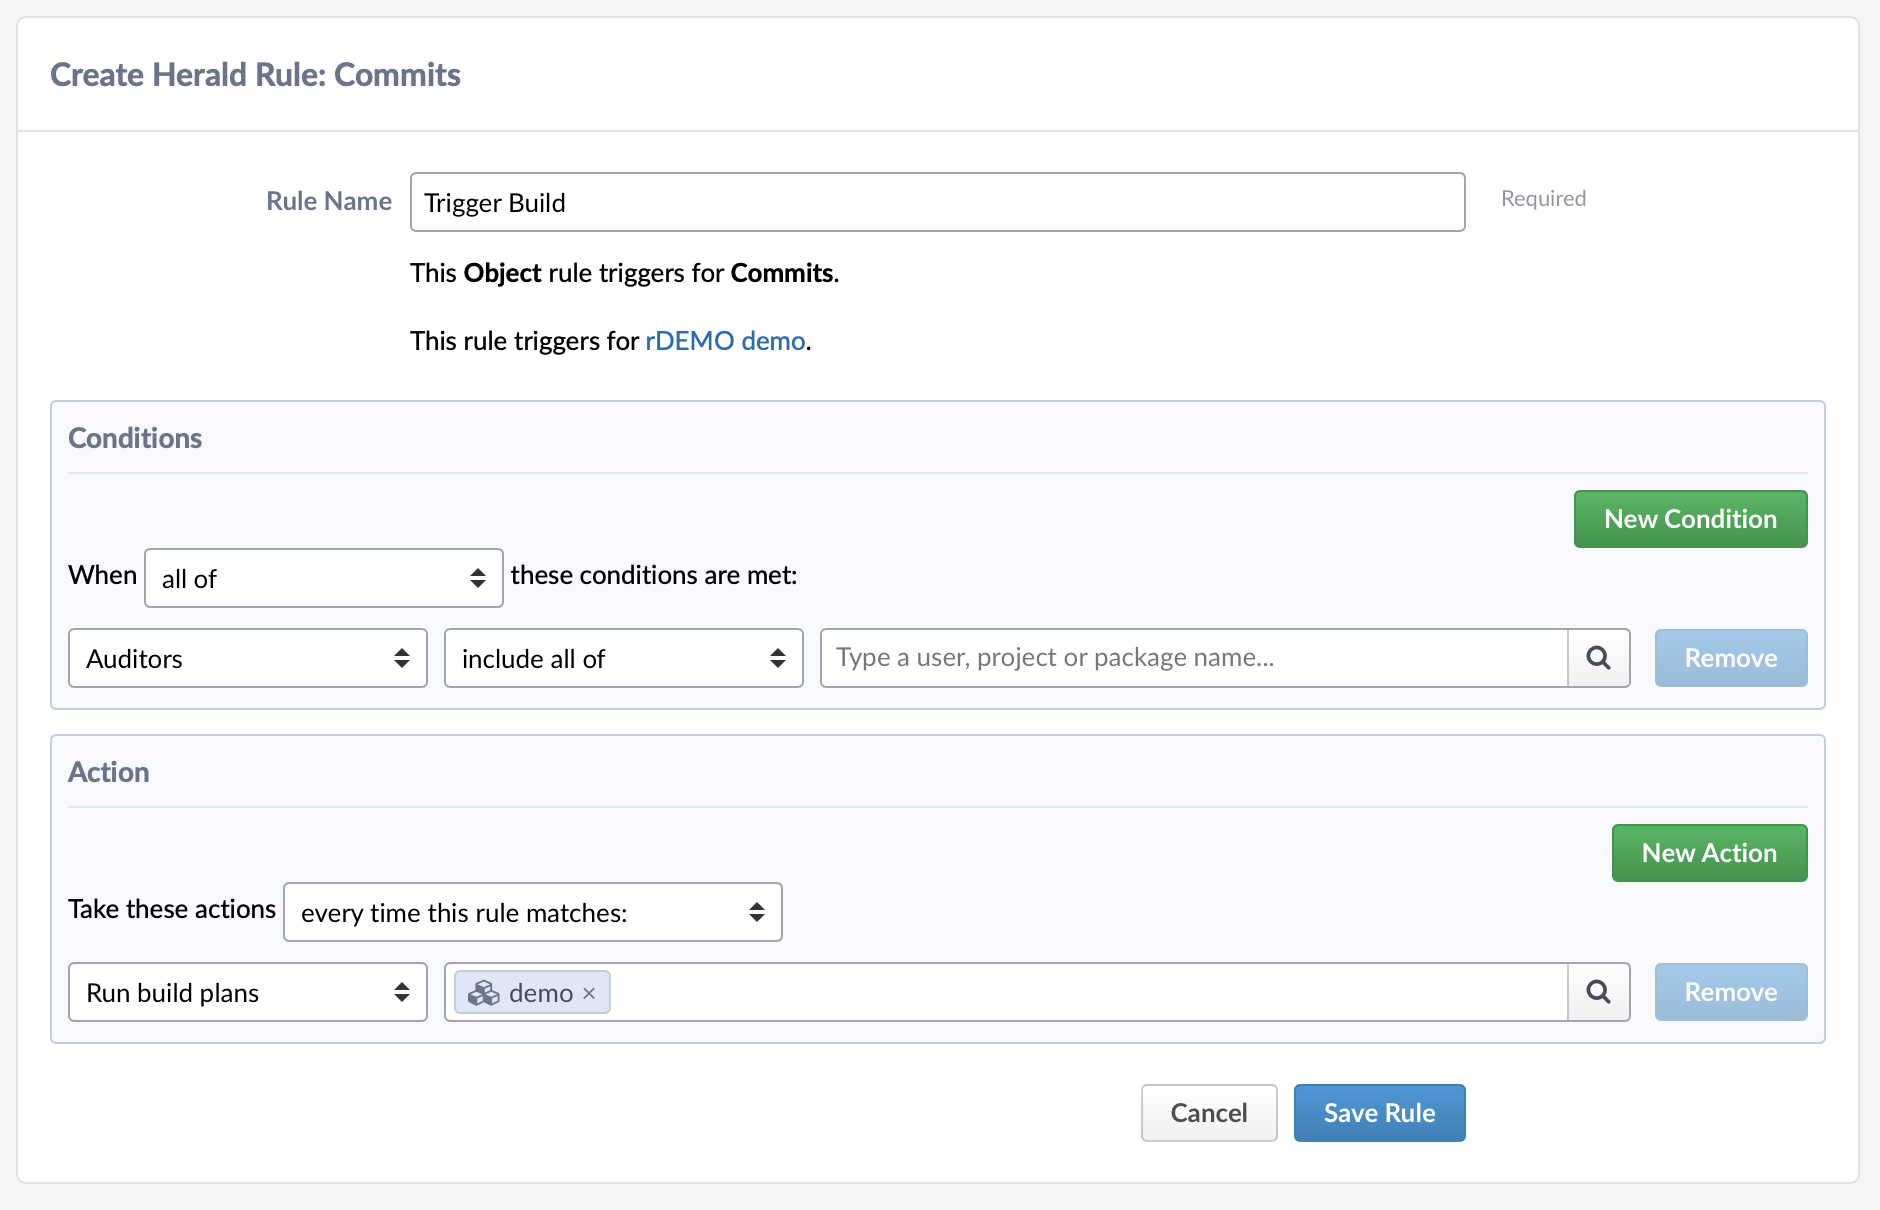
Task: Remove the demo build plan token
Action: (x=589, y=992)
